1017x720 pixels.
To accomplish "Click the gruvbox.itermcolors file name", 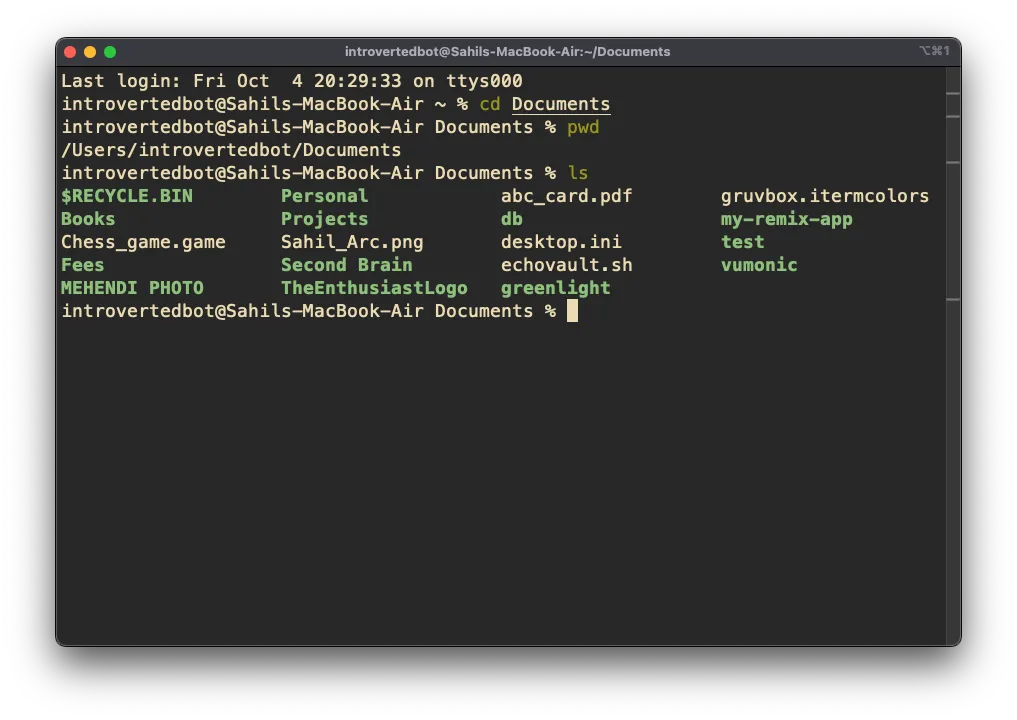I will pyautogui.click(x=824, y=196).
